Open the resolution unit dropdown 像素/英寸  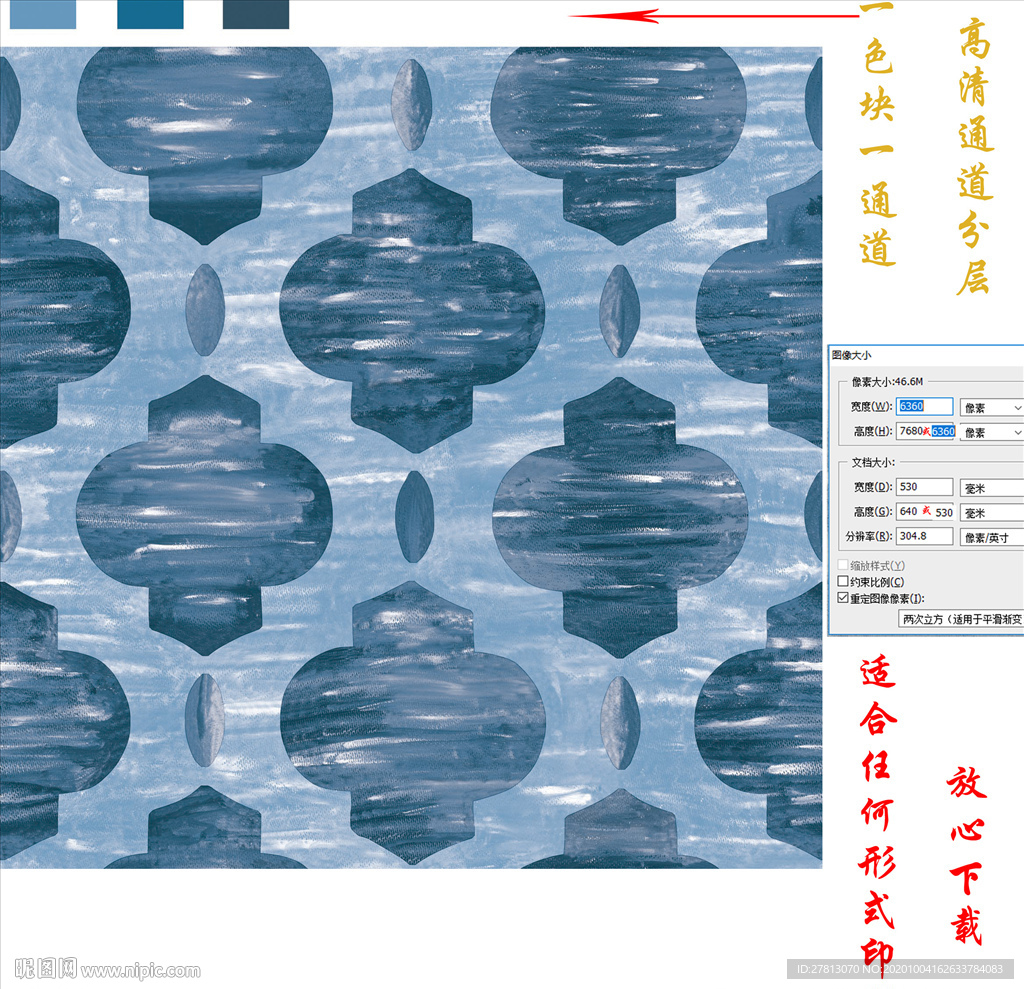point(991,538)
